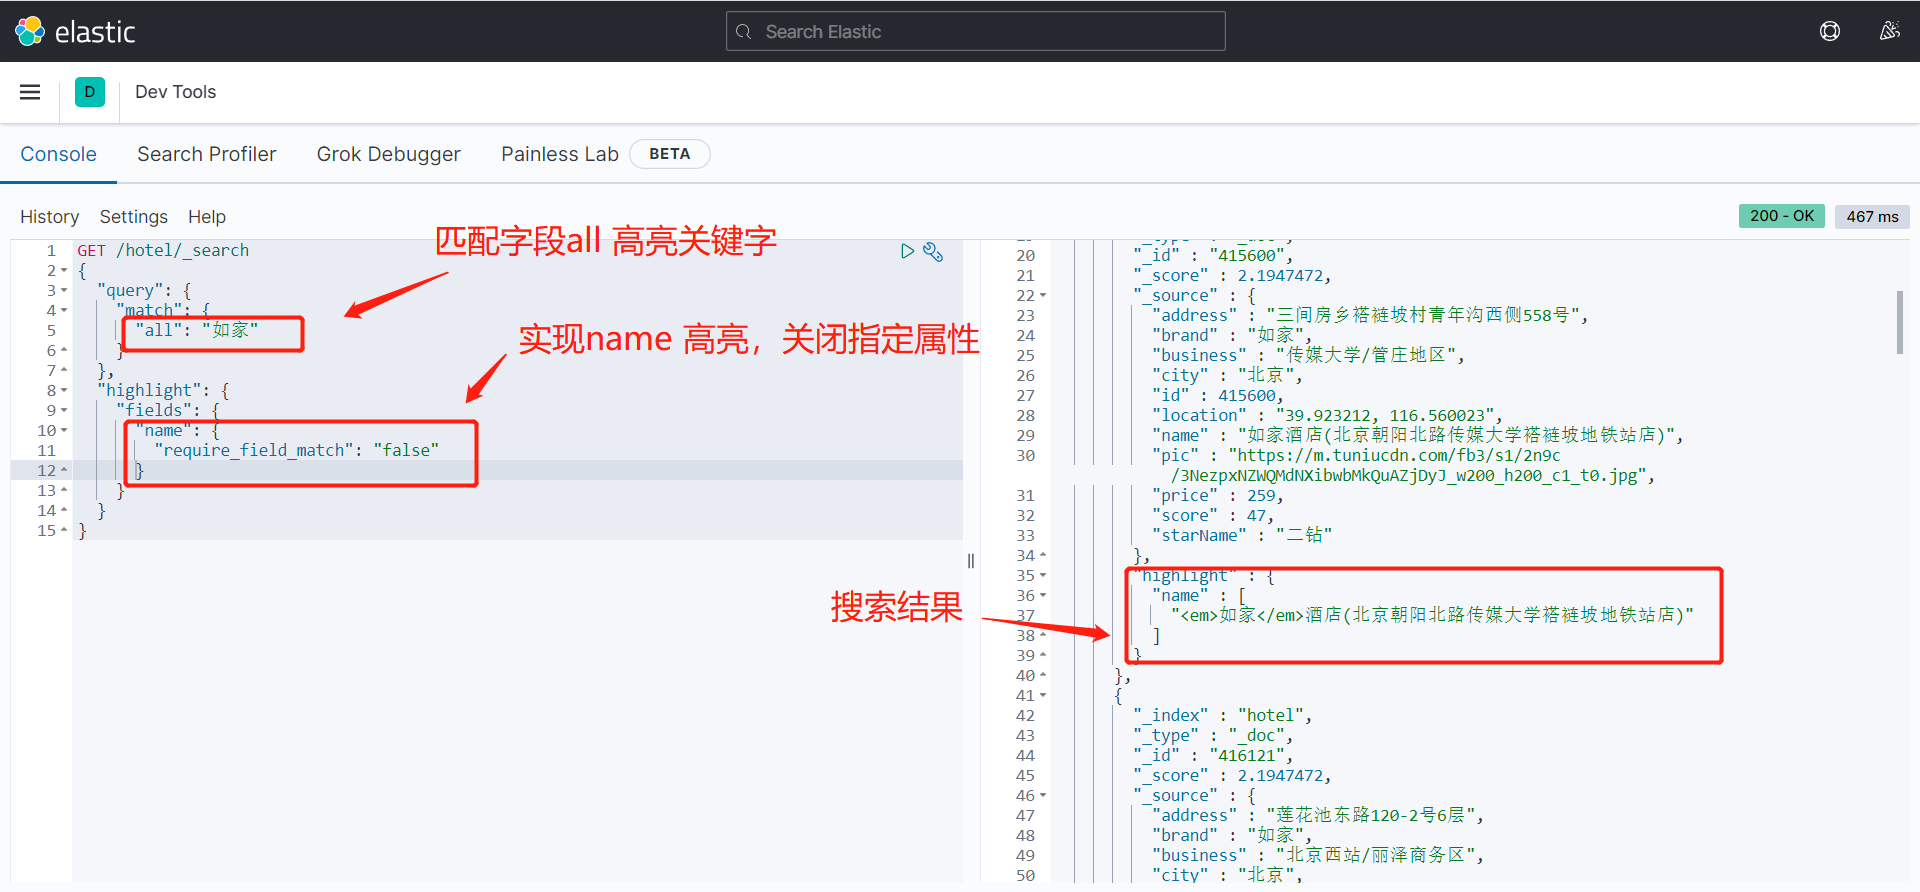Open console Settings

pos(133,217)
